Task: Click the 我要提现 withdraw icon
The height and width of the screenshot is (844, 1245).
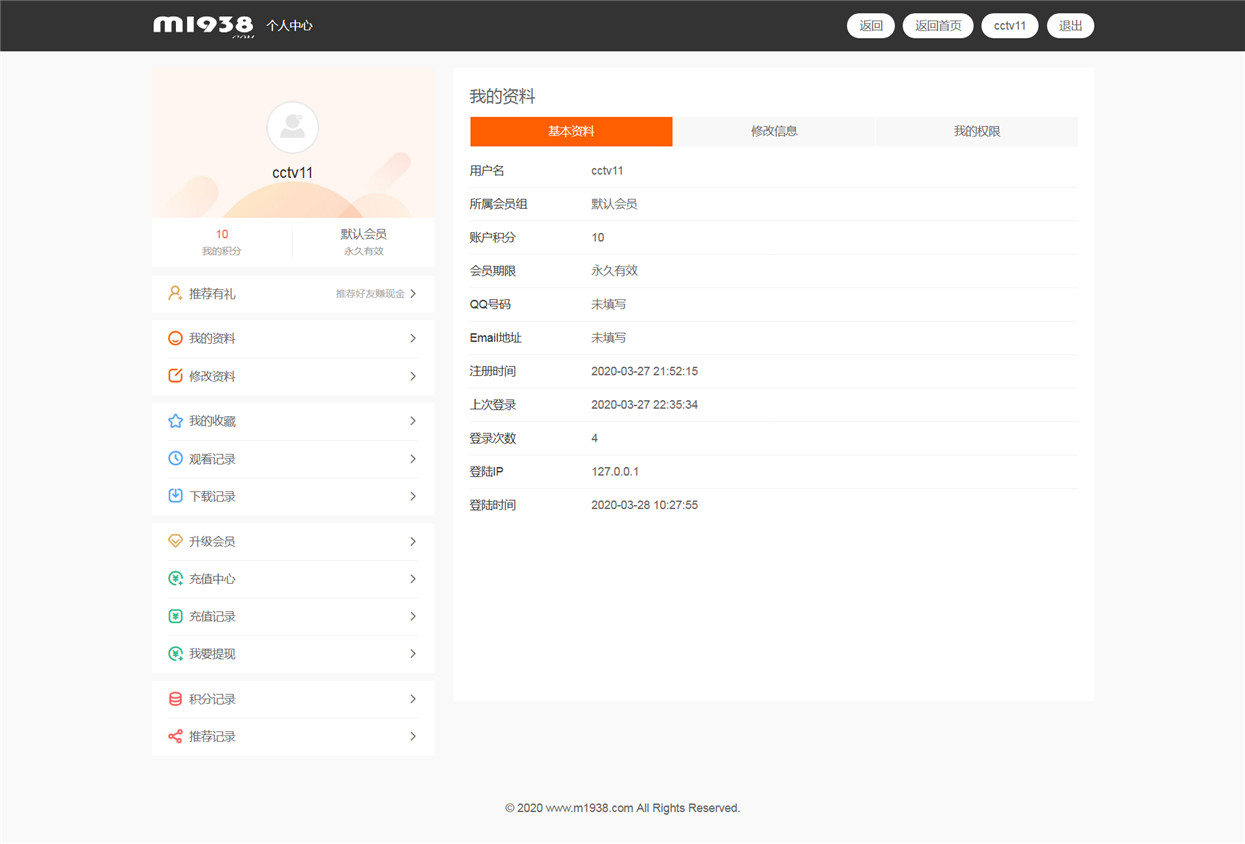Action: (175, 654)
